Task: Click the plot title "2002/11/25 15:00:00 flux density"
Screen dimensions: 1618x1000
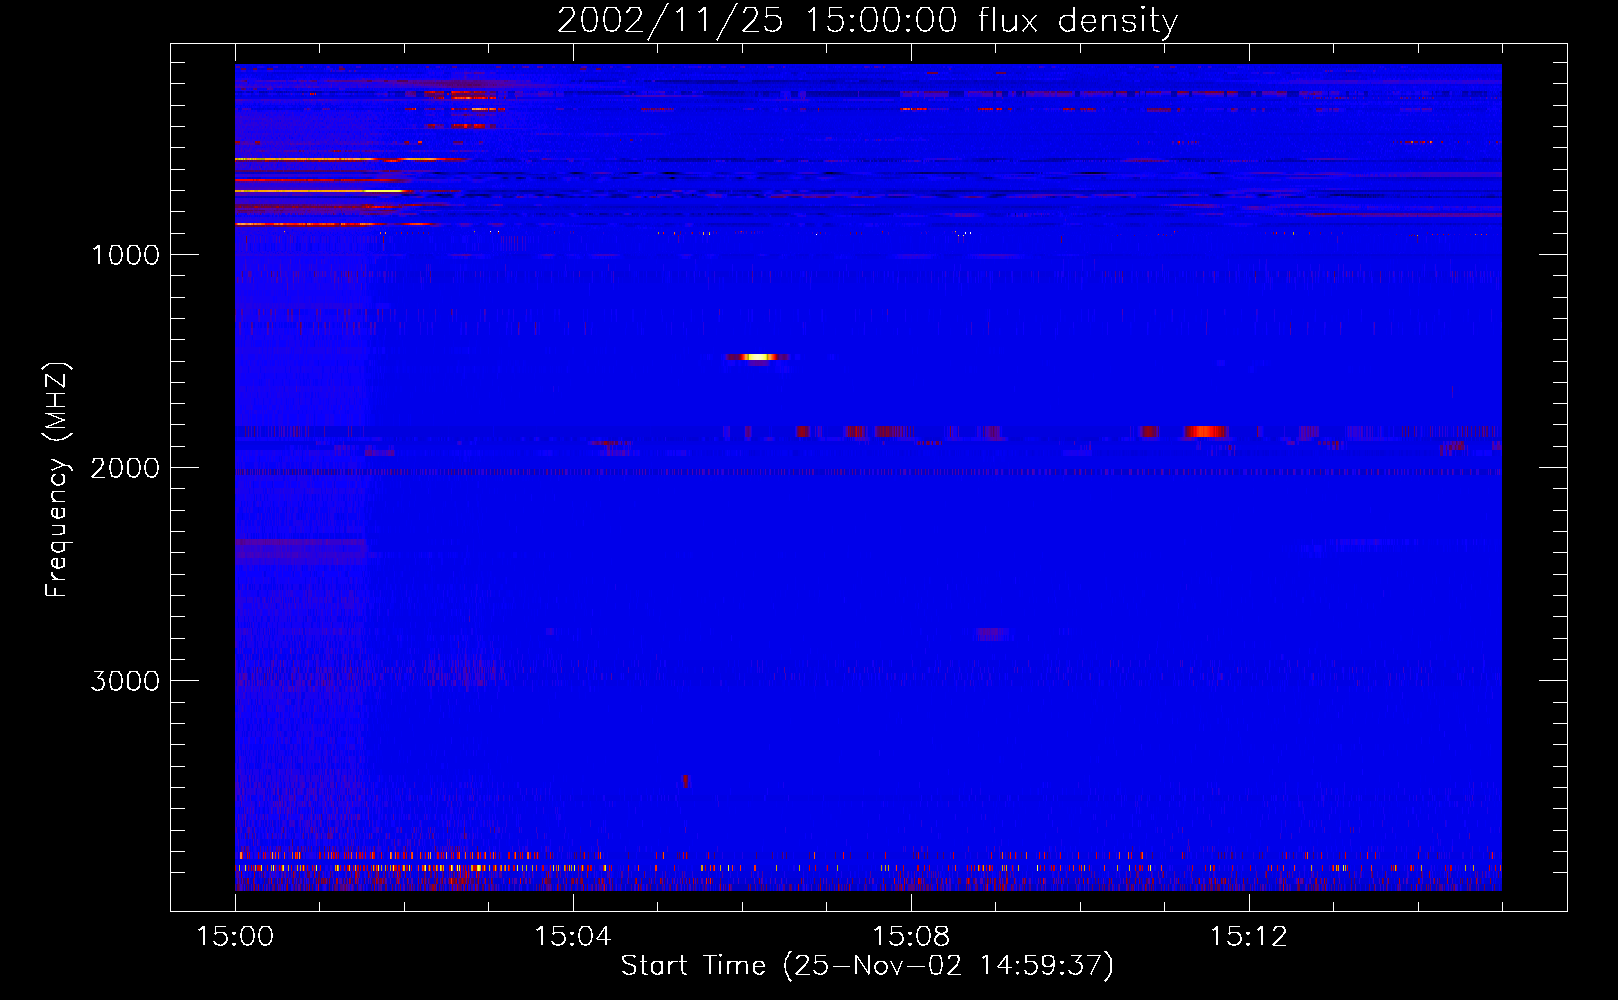Action: (867, 20)
